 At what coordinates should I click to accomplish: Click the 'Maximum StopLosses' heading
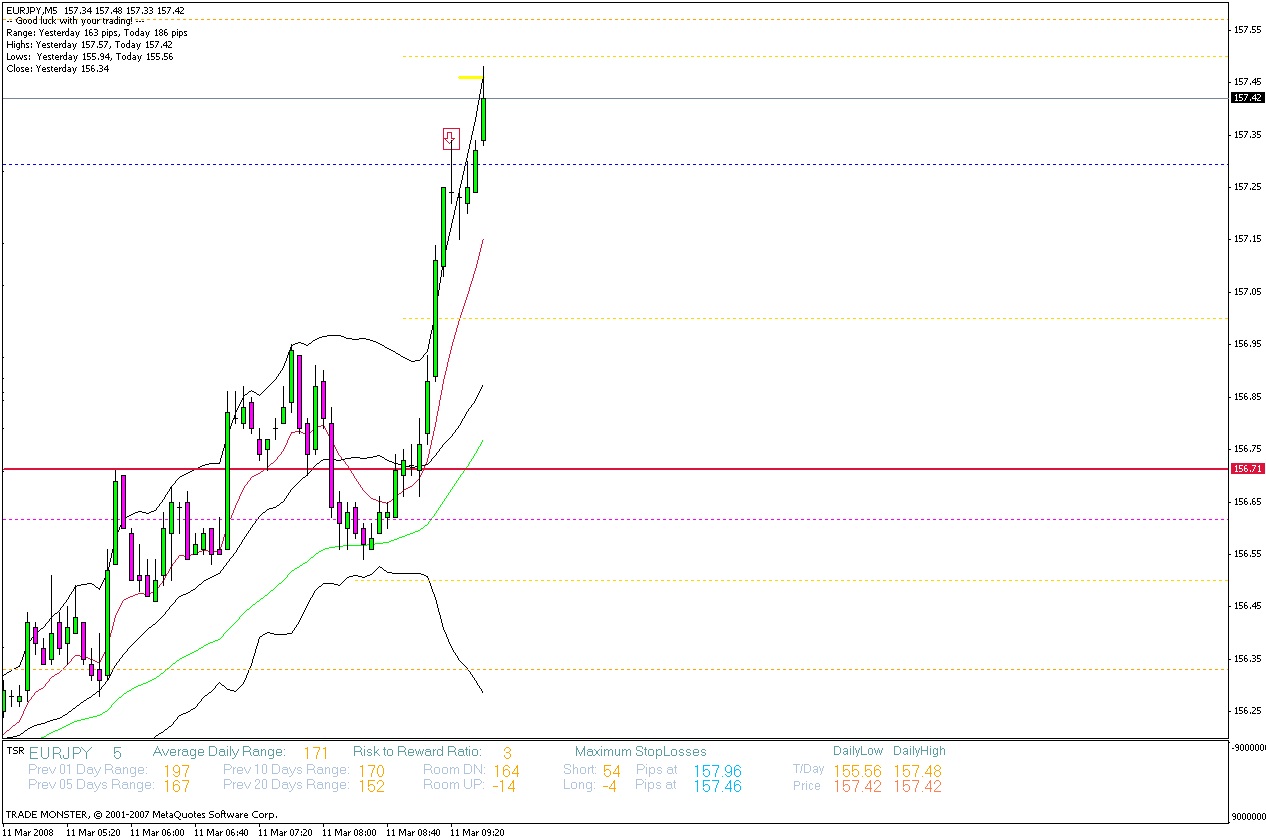click(640, 751)
